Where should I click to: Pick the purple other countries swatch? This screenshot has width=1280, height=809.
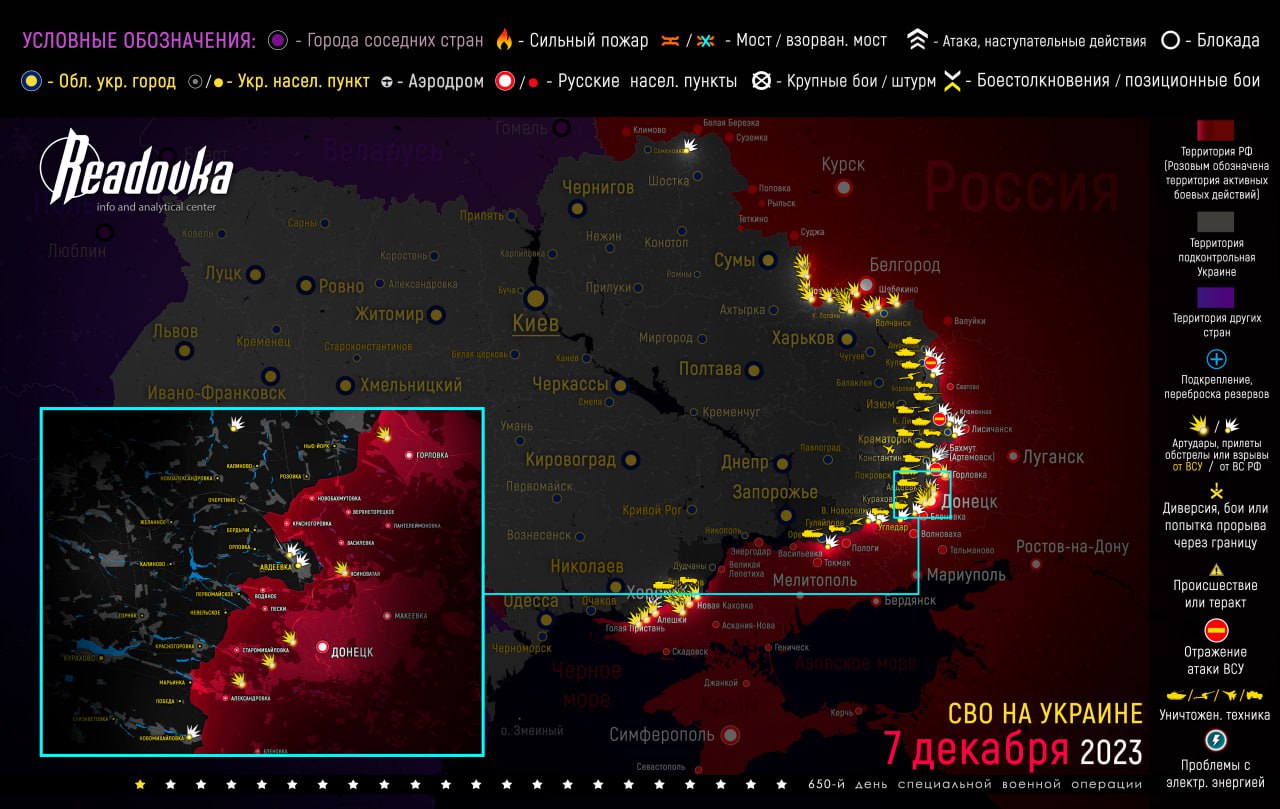click(x=1216, y=297)
